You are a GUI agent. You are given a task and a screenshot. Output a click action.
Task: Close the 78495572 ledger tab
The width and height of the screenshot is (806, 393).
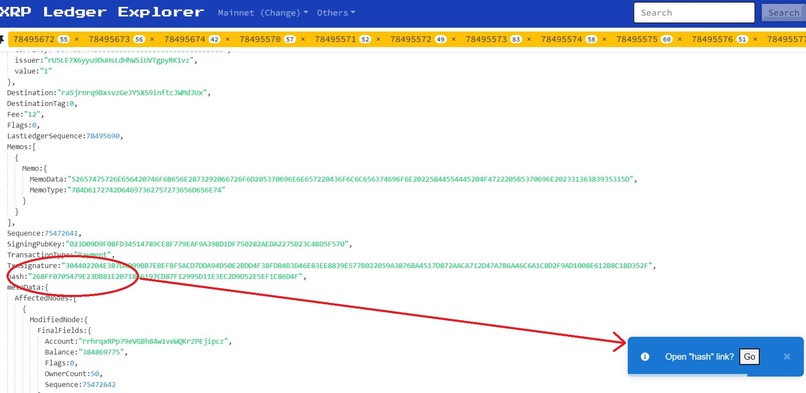(453, 39)
